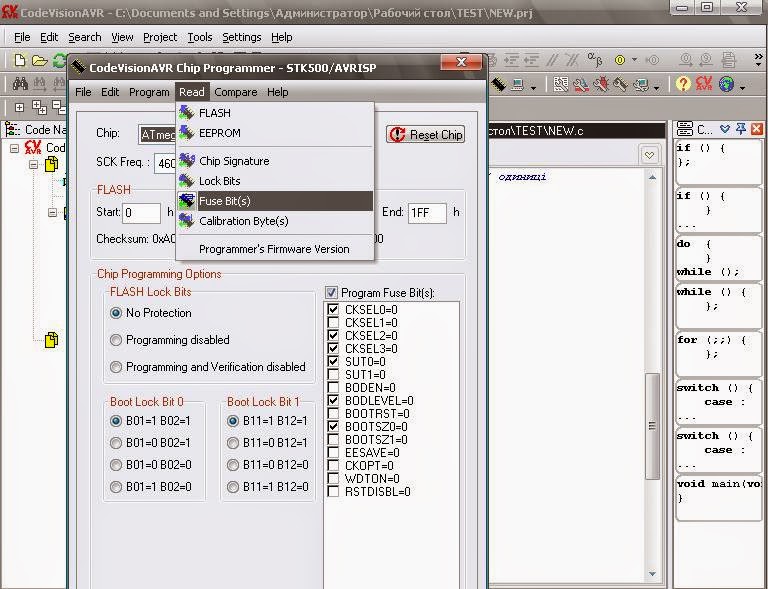This screenshot has width=768, height=589.
Task: Open the Tools menu in main window
Action: point(200,37)
